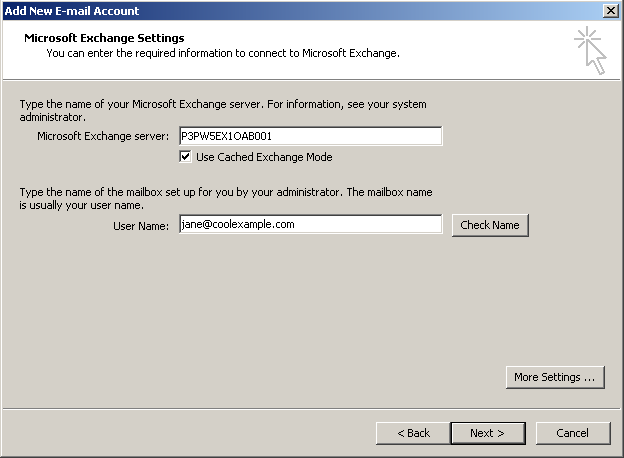Cancel the account setup
624x458 pixels.
pos(573,433)
